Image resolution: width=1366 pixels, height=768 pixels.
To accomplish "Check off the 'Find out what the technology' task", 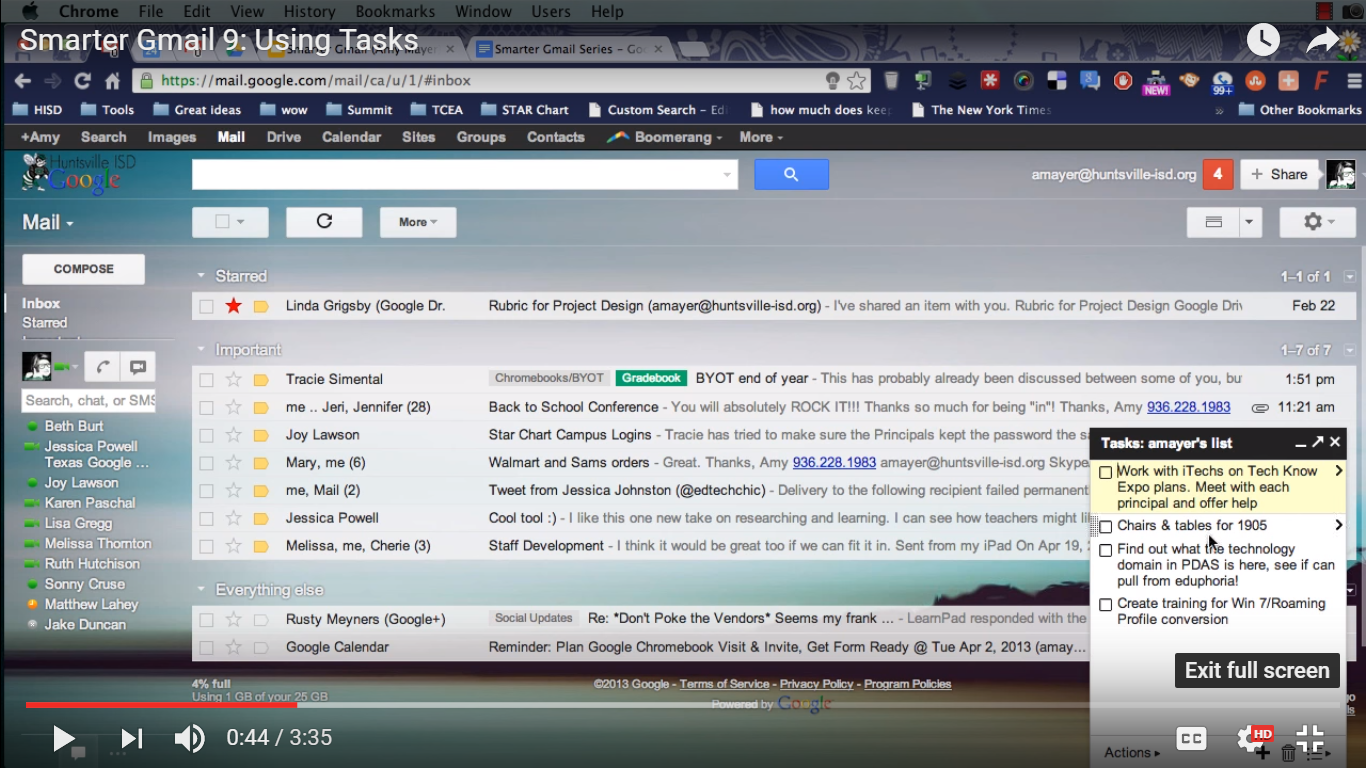I will pos(1106,550).
